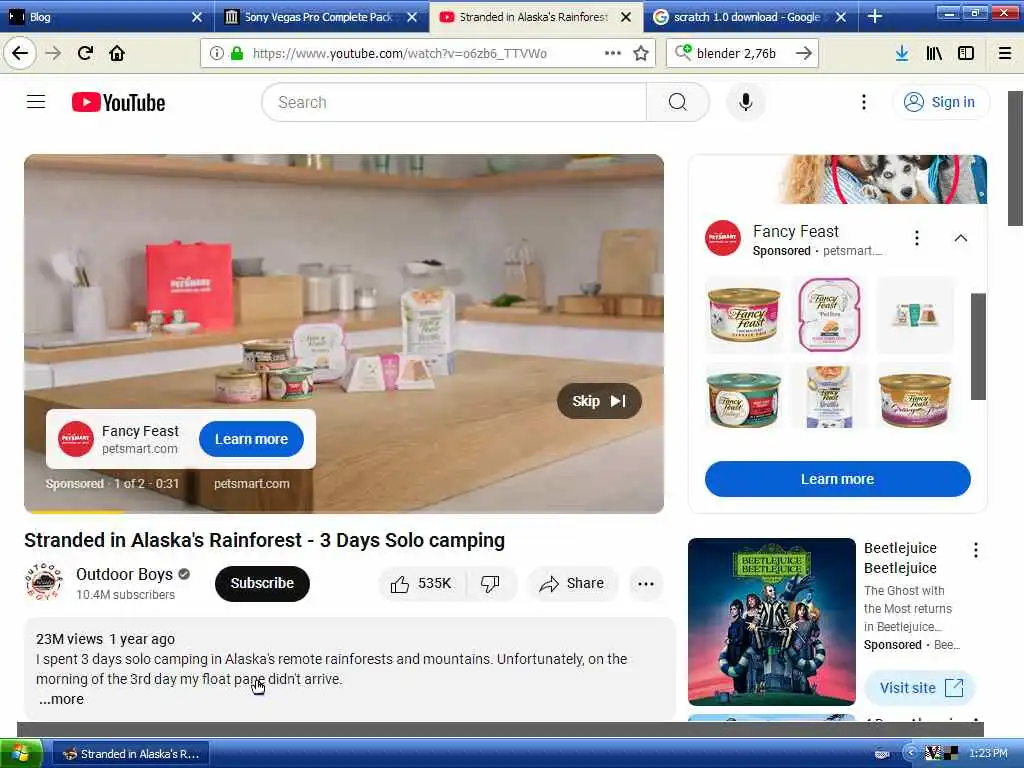The height and width of the screenshot is (768, 1024).
Task: Click the Share button
Action: click(571, 583)
